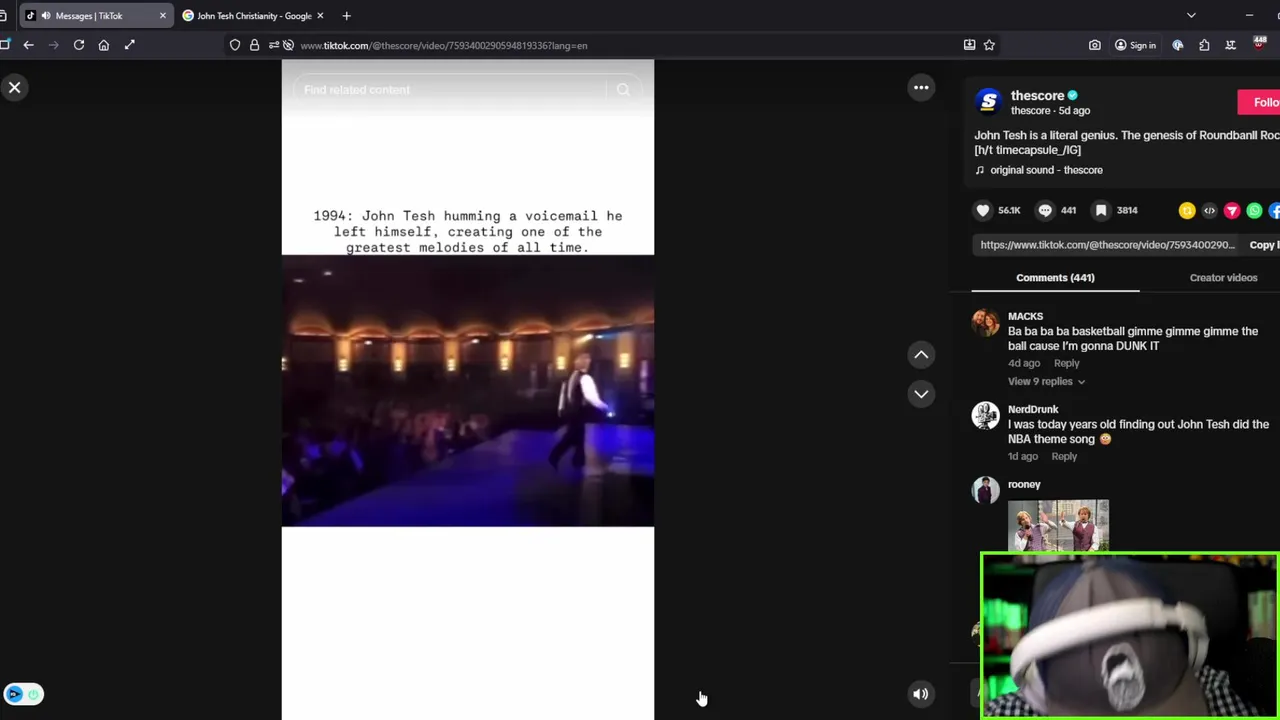The image size is (1280, 720).
Task: Close the TikTok video viewer with X
Action: (15, 88)
